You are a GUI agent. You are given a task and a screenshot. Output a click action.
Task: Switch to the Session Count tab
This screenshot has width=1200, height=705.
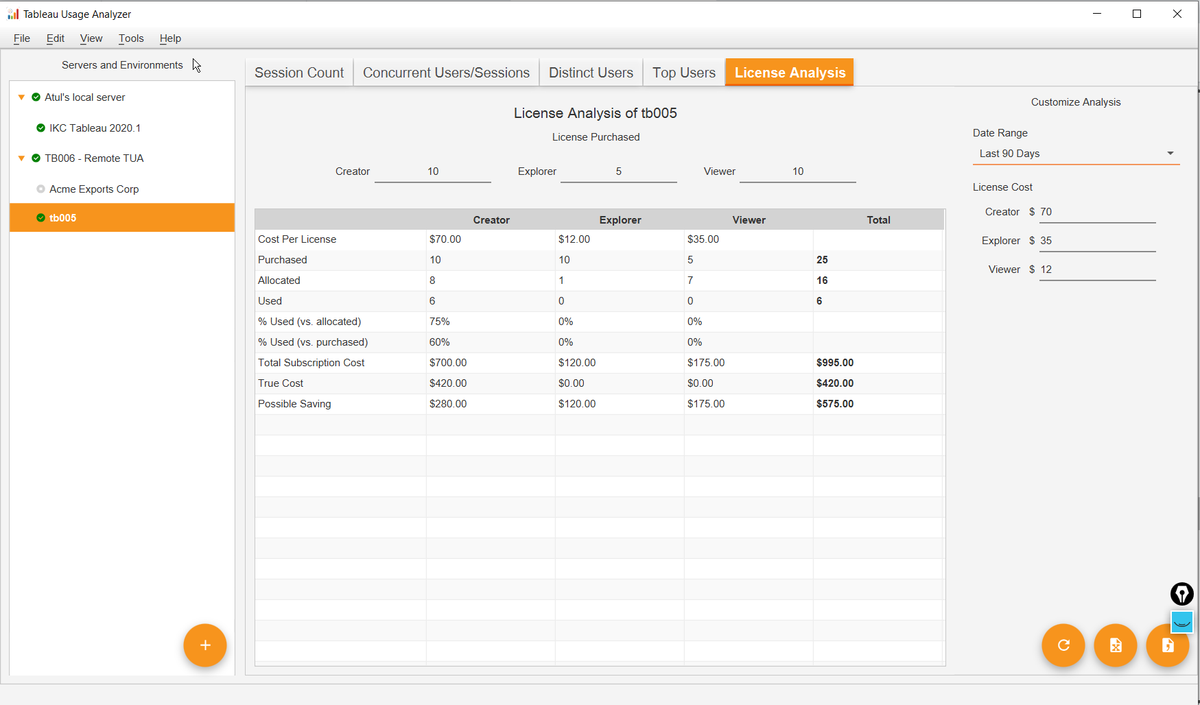pos(299,72)
